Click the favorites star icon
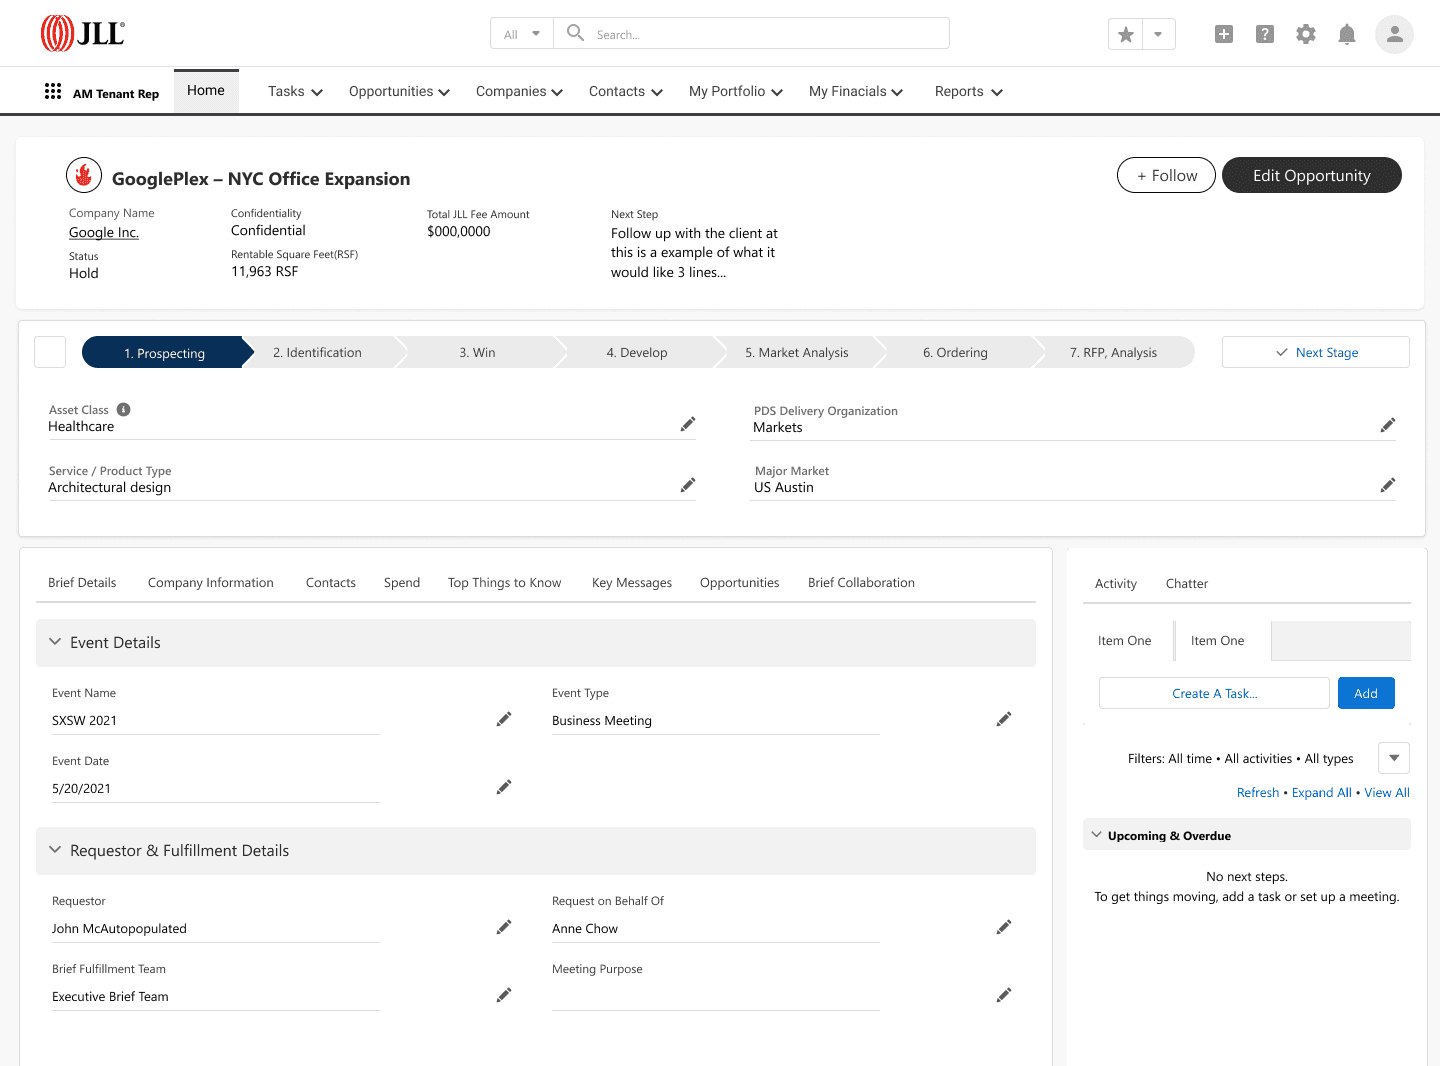This screenshot has height=1066, width=1440. [1126, 34]
